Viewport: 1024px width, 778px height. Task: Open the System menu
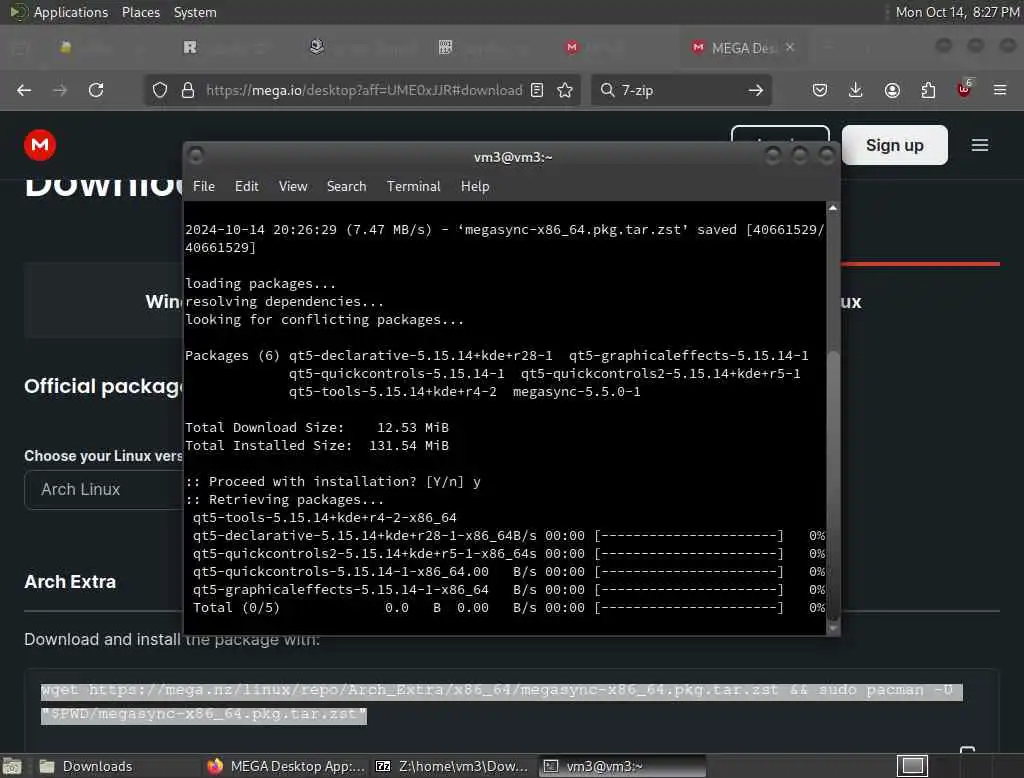coord(195,12)
